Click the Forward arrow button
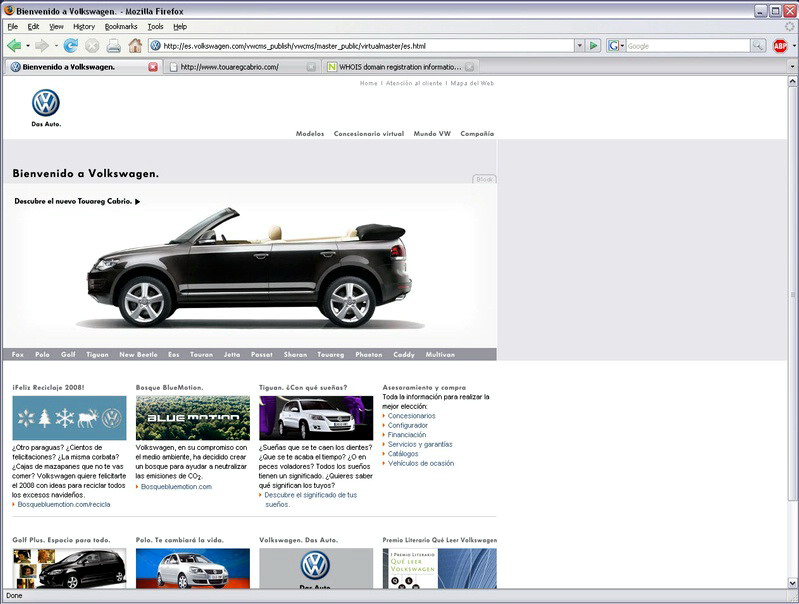Screen dimensions: 799x604 click(x=41, y=46)
